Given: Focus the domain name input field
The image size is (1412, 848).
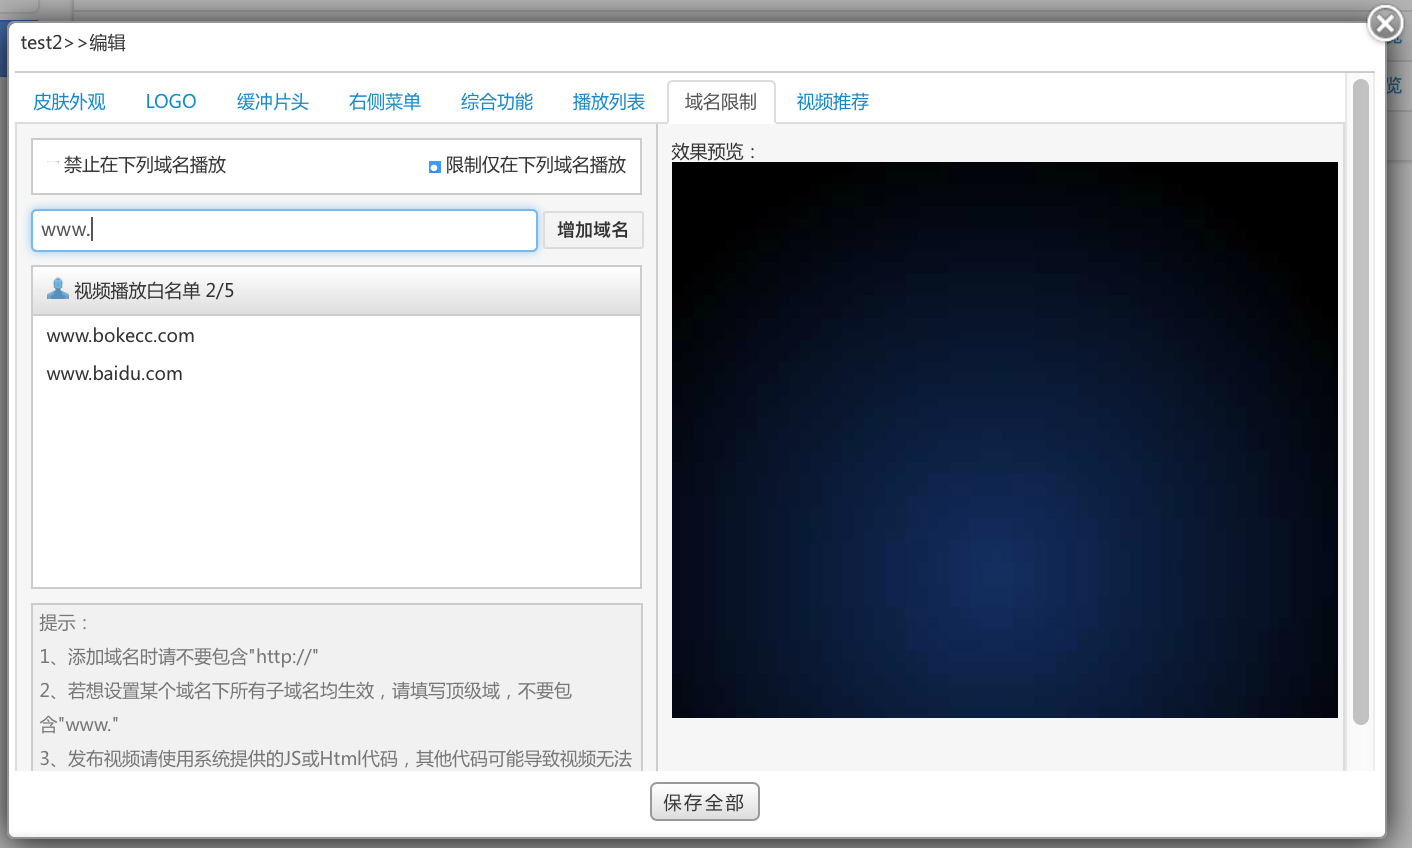Looking at the screenshot, I should pos(285,230).
